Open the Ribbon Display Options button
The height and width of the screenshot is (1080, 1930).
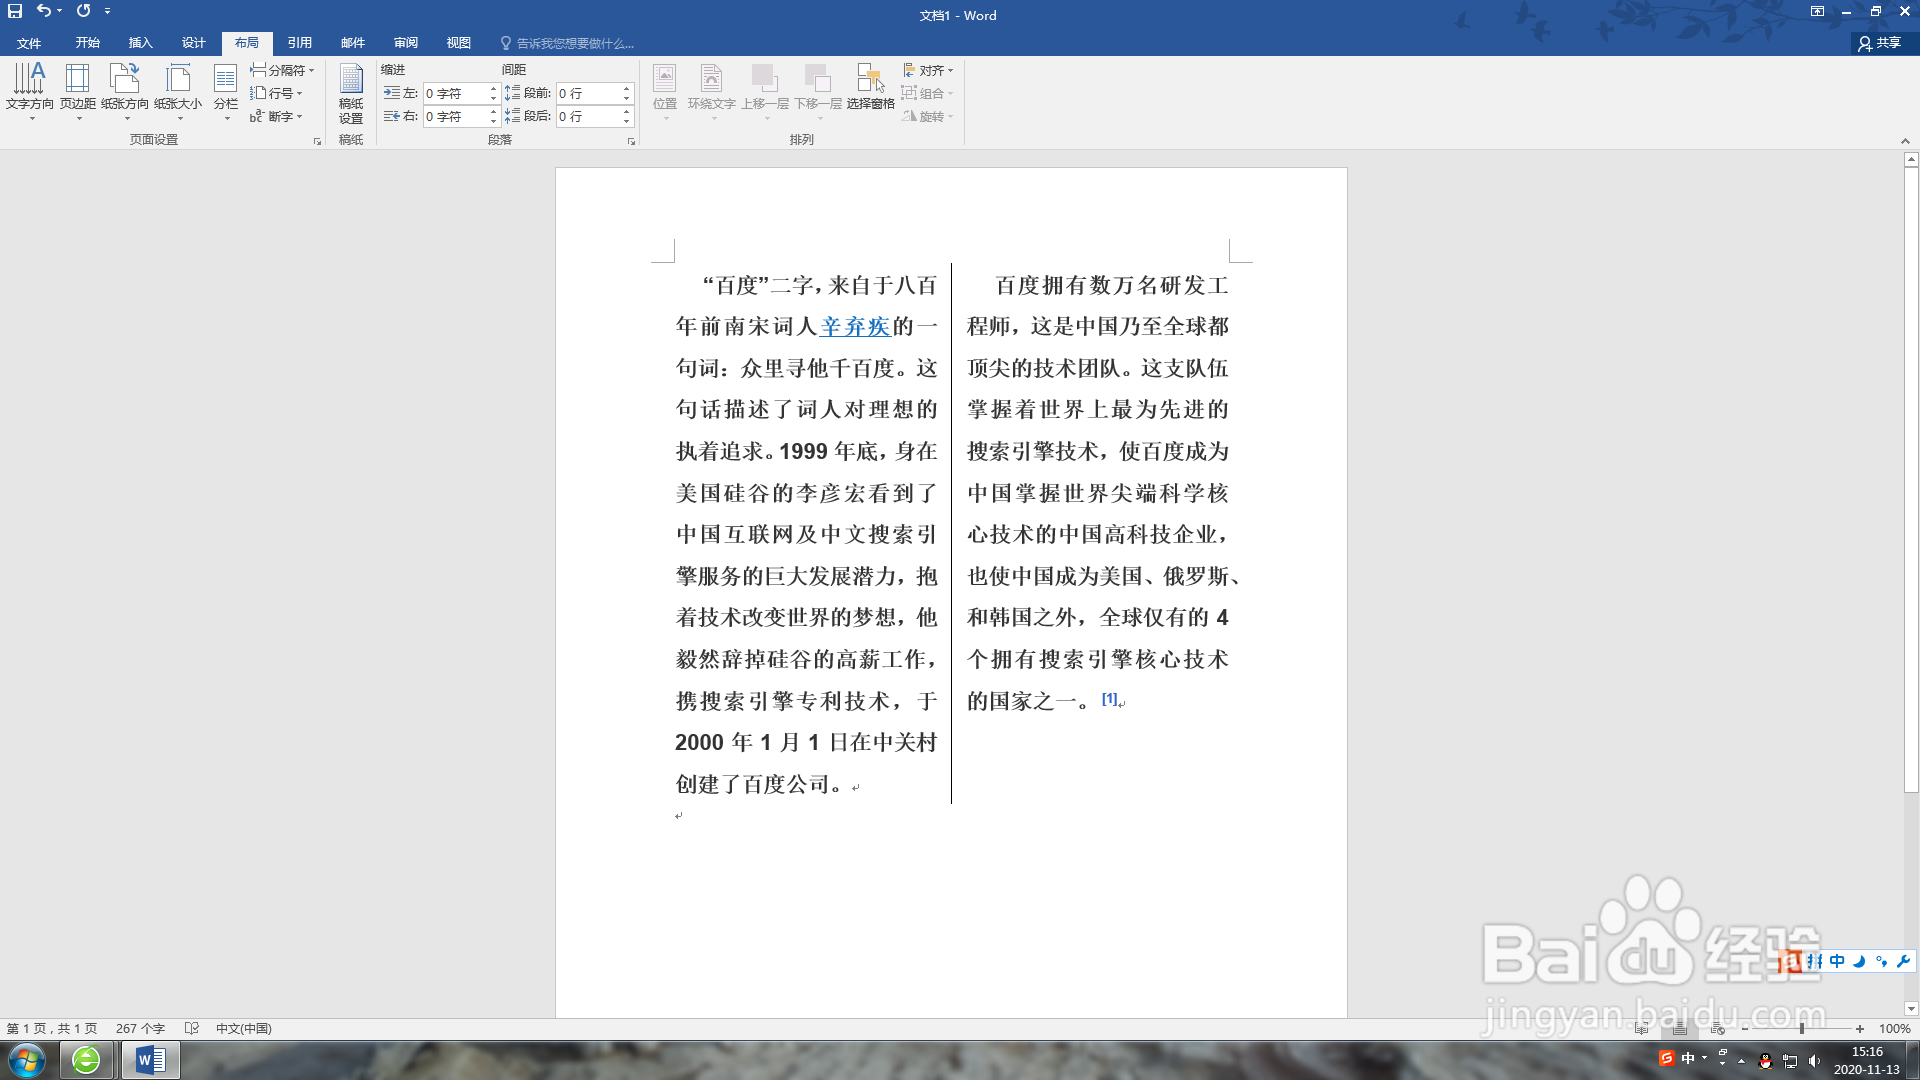click(x=1817, y=12)
